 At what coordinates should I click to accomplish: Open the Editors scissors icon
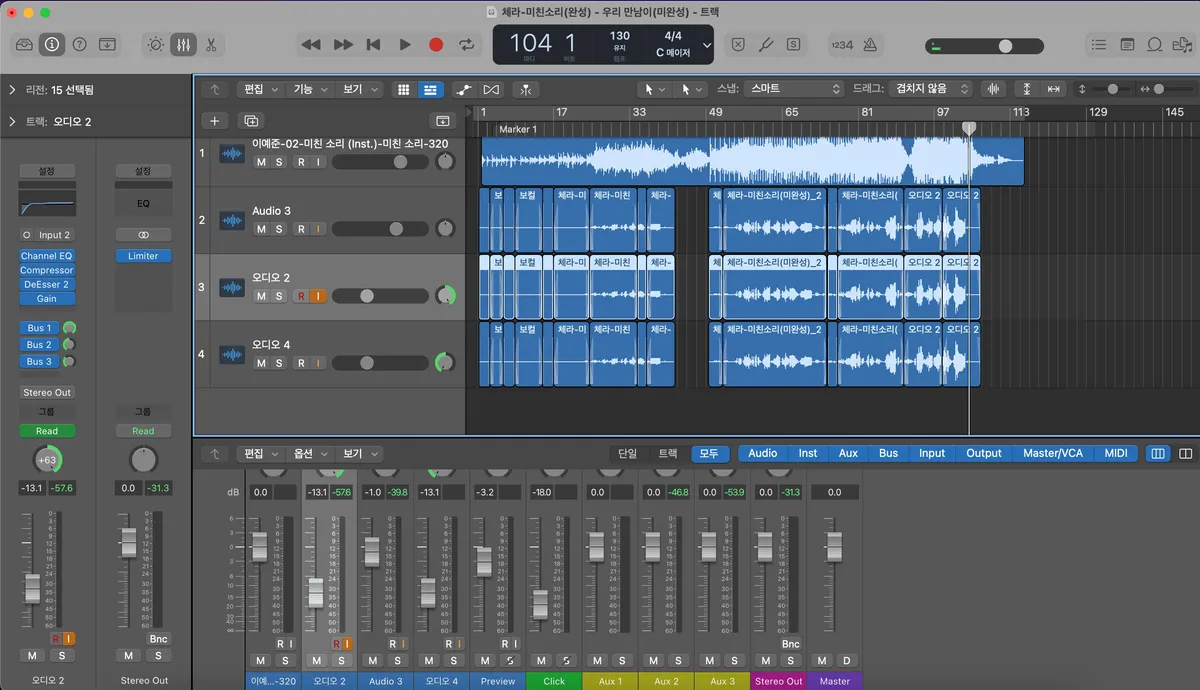211,44
